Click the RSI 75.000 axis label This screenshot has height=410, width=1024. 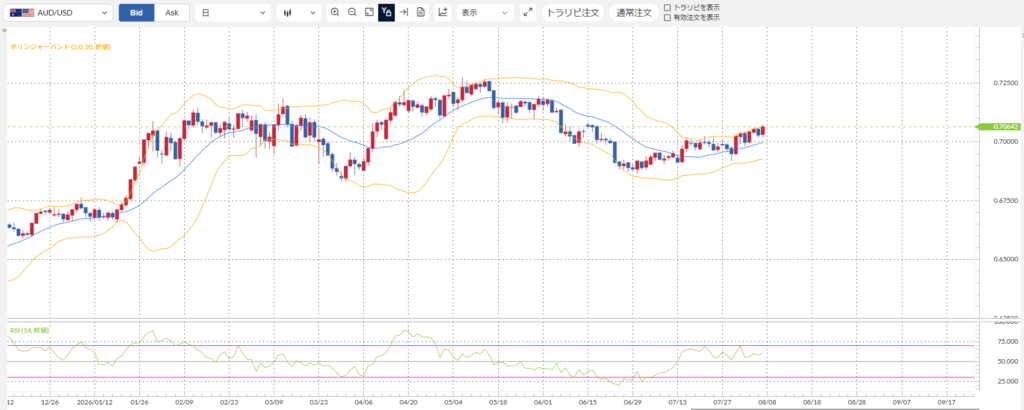click(x=1006, y=341)
